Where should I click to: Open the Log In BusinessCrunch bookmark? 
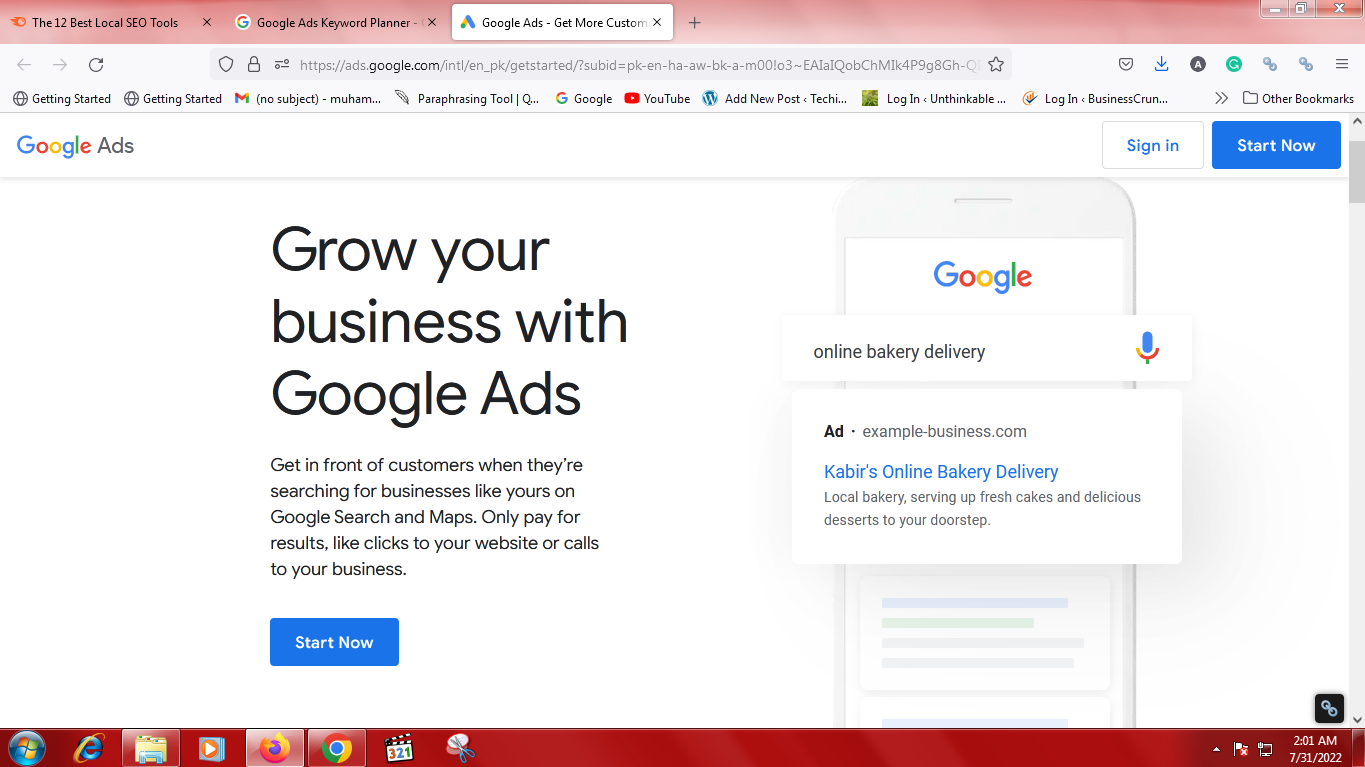pos(1095,98)
